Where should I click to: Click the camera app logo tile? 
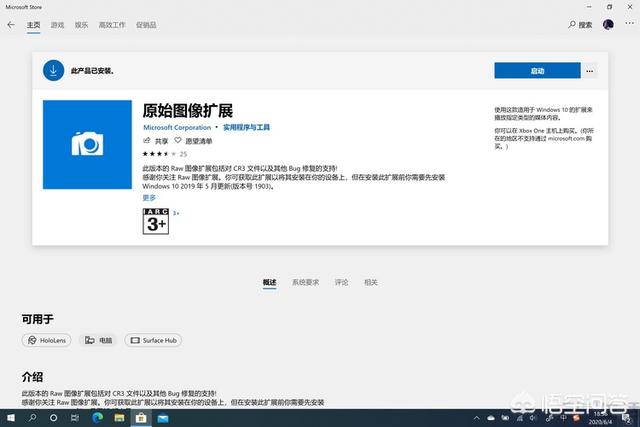click(x=87, y=145)
